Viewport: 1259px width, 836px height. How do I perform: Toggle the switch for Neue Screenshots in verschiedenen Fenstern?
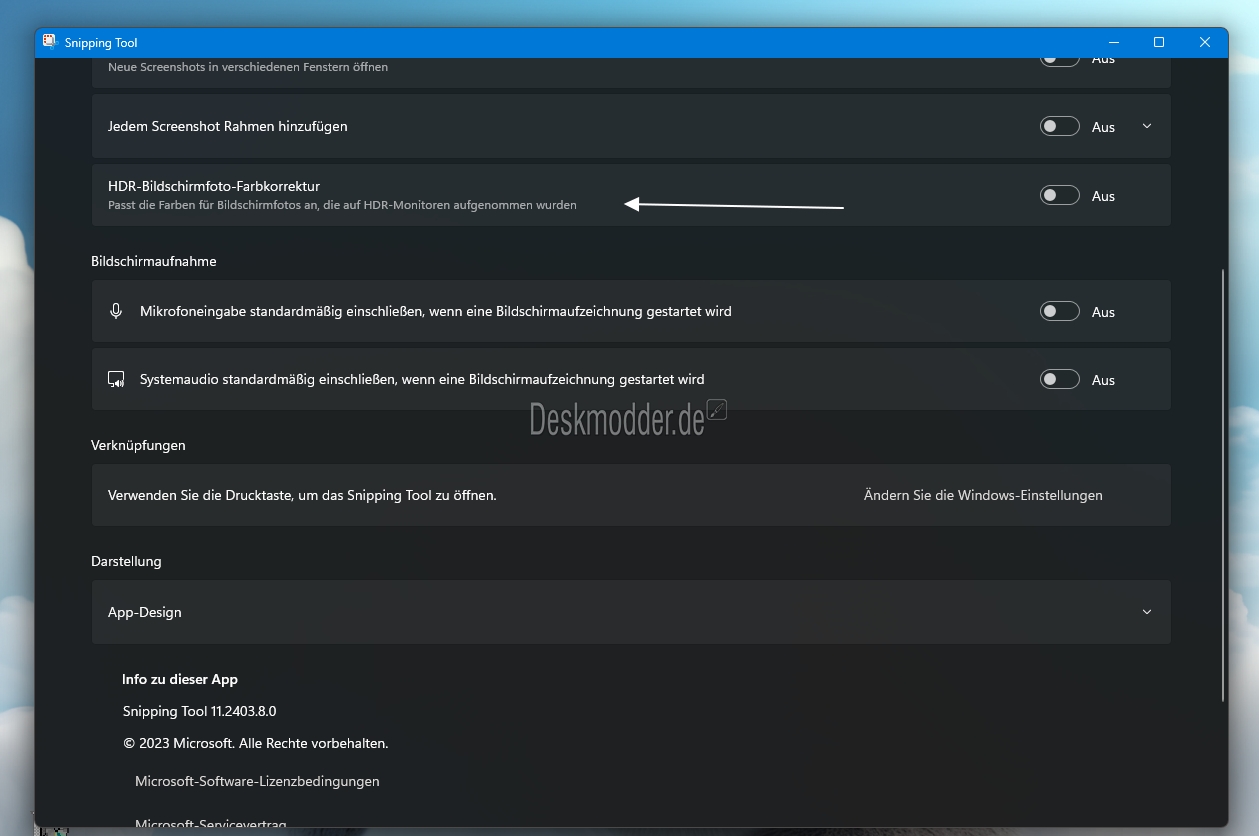1059,60
